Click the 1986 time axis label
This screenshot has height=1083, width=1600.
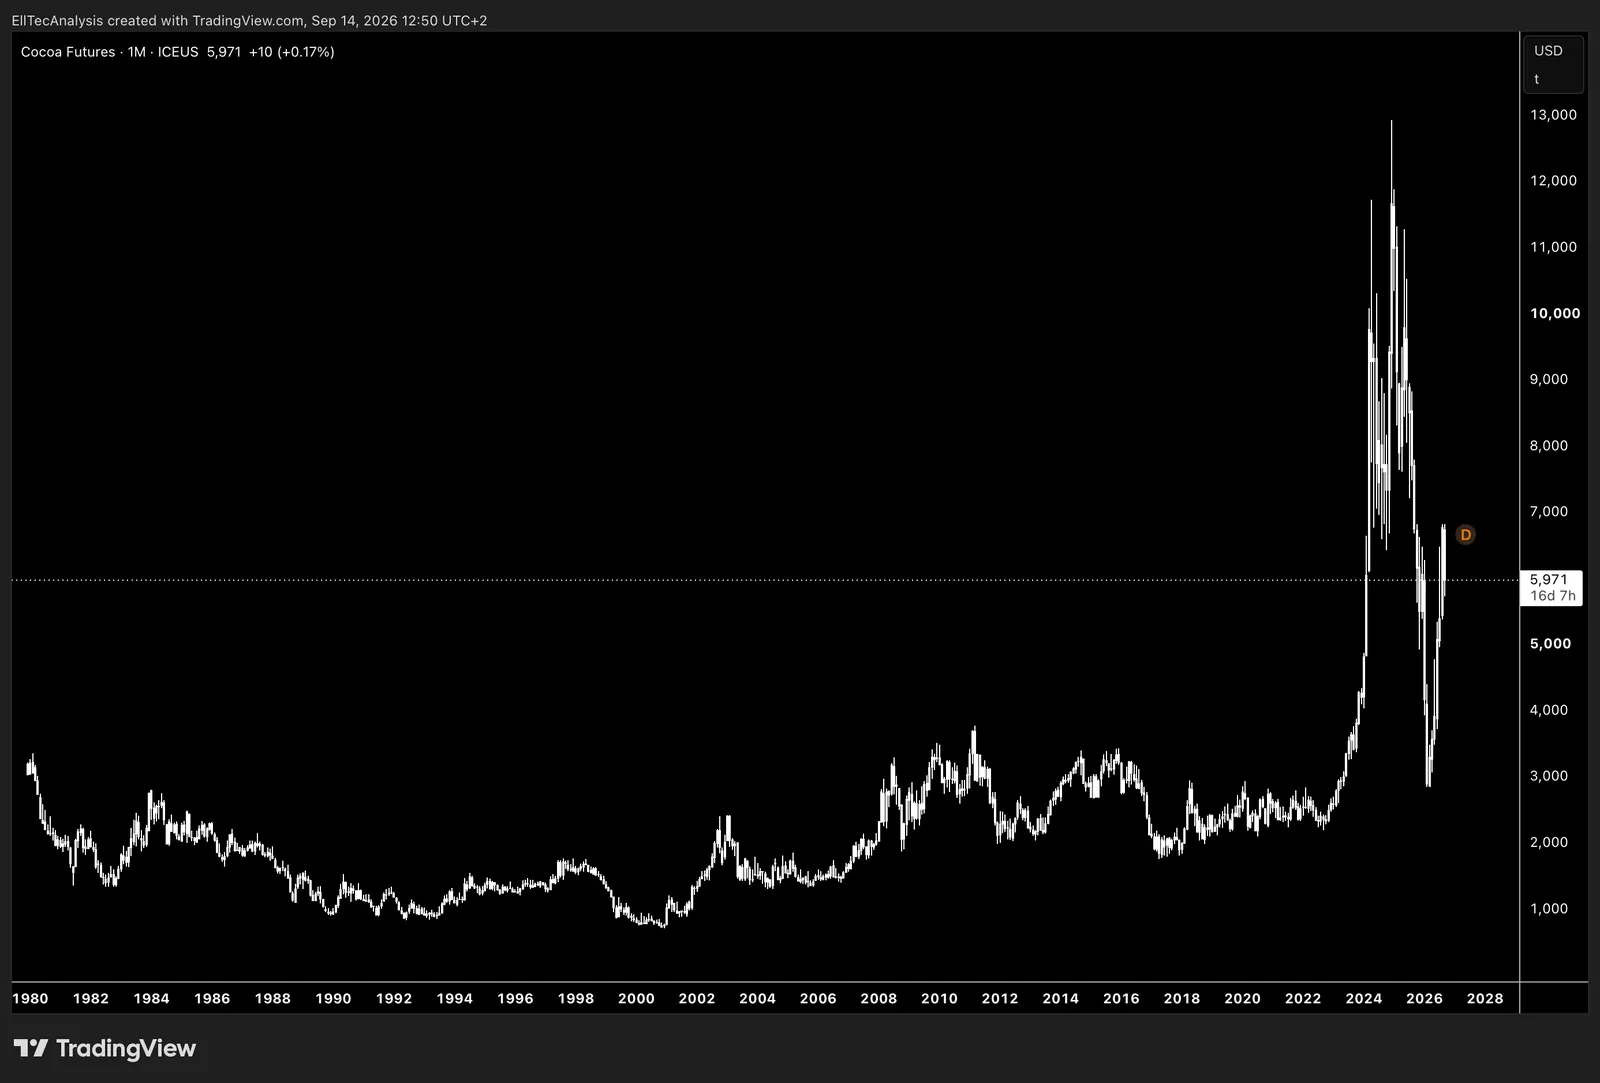click(x=212, y=998)
